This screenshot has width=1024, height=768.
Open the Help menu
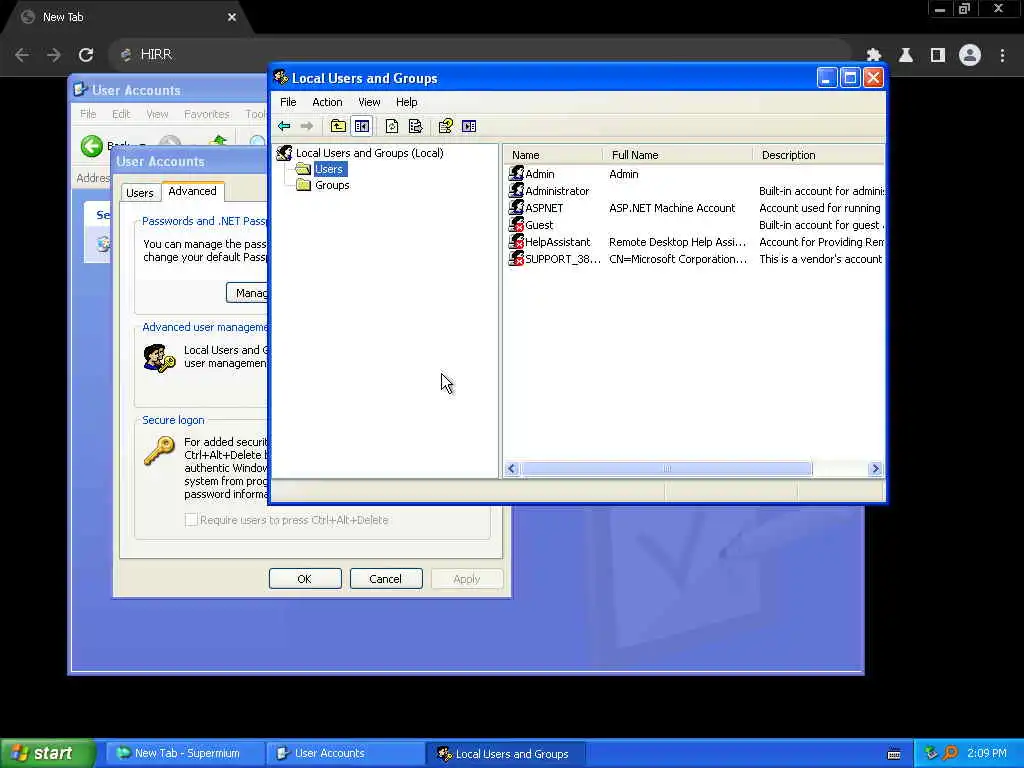pos(406,102)
